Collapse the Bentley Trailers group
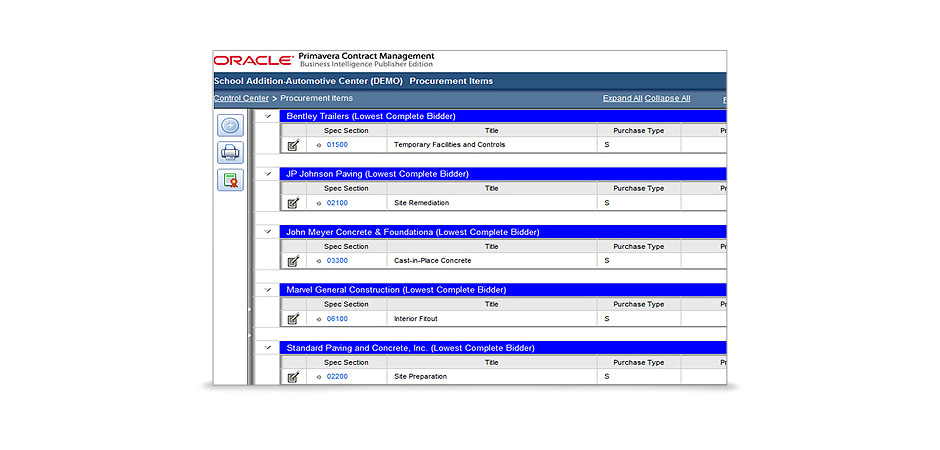 tap(267, 116)
